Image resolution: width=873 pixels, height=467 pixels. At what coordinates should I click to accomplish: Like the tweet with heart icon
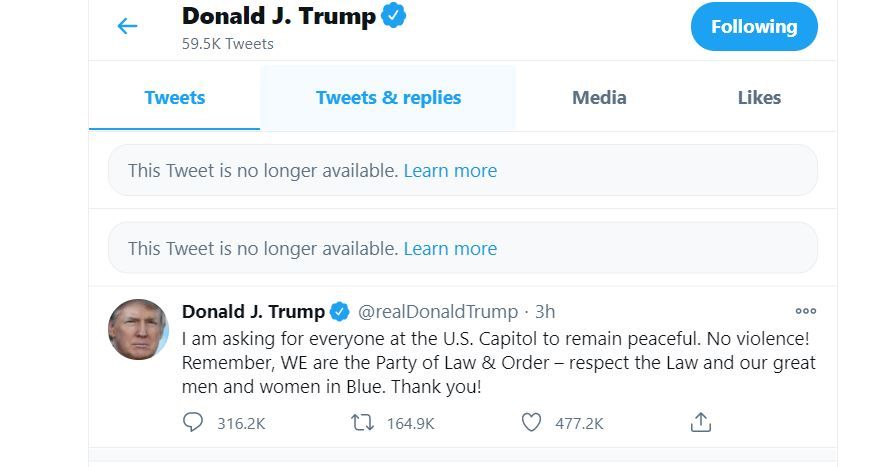tap(531, 423)
